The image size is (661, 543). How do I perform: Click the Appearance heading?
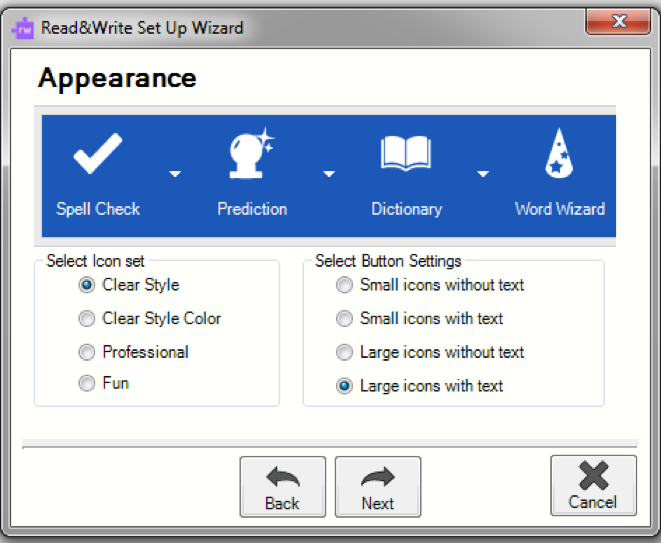[117, 79]
